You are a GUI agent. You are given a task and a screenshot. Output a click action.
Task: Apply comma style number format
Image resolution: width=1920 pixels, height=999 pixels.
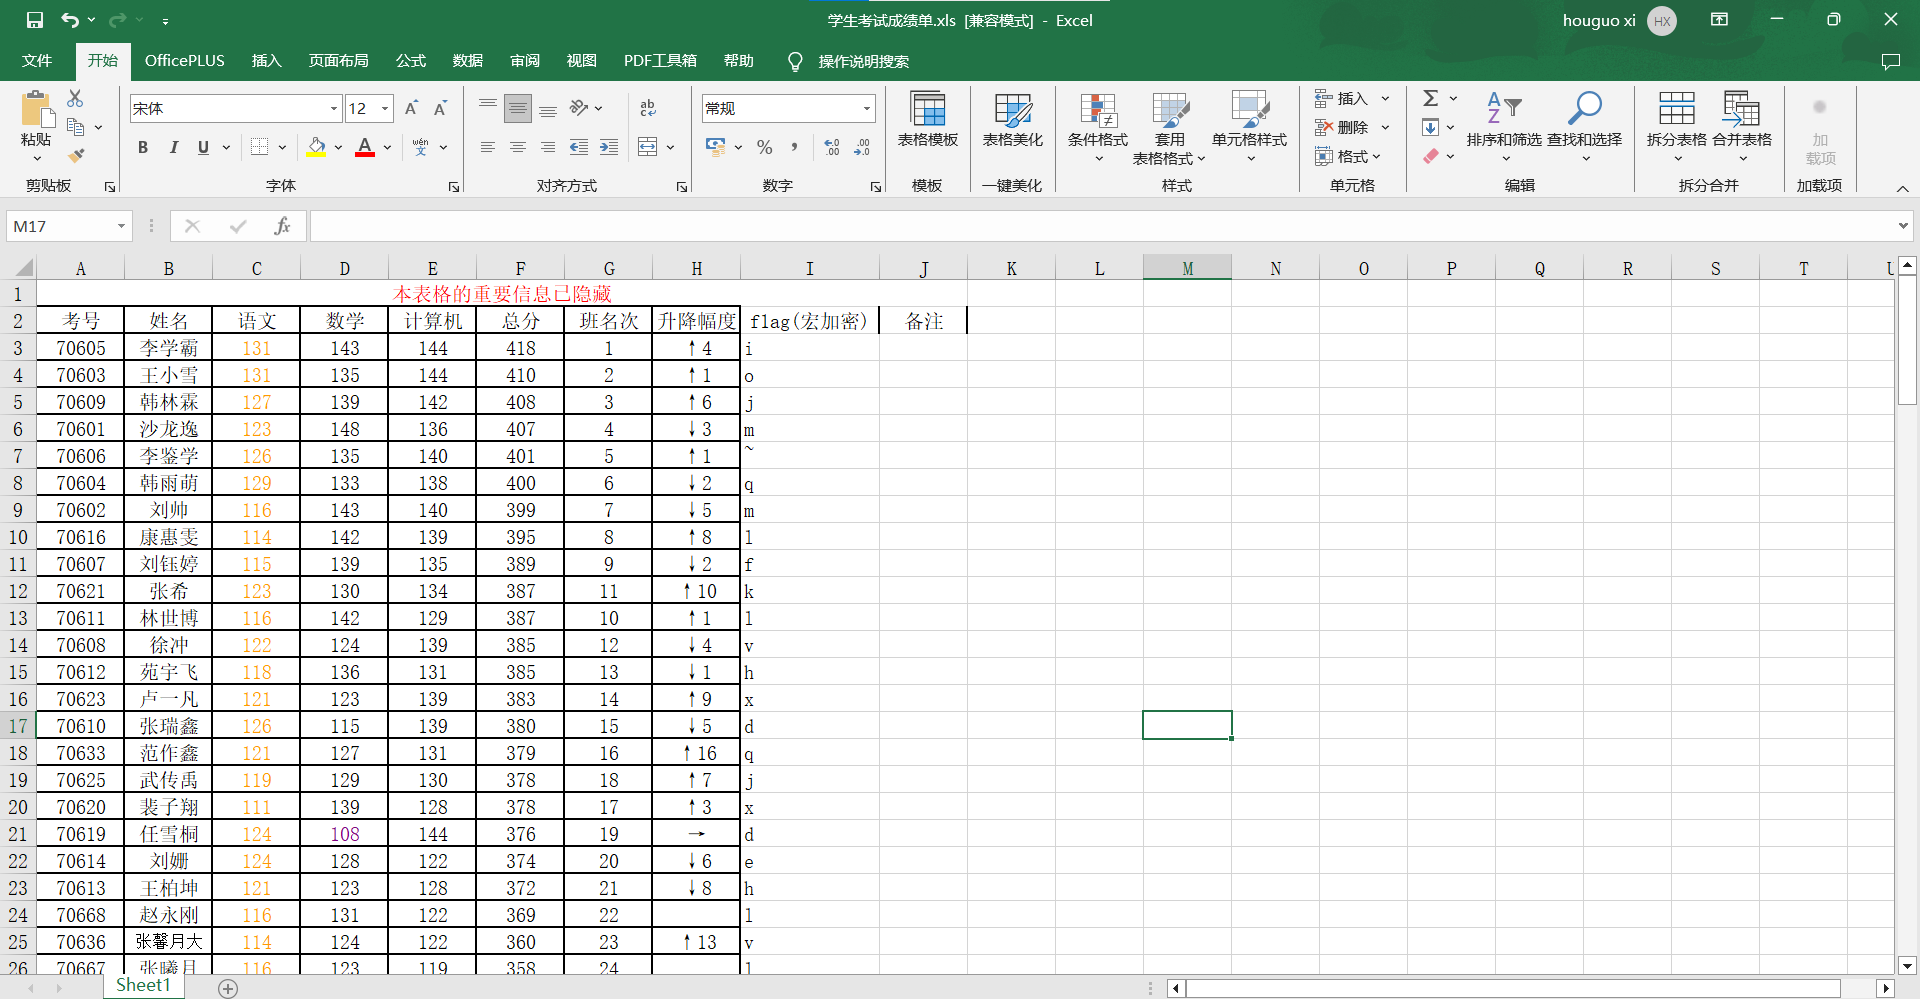[x=794, y=147]
